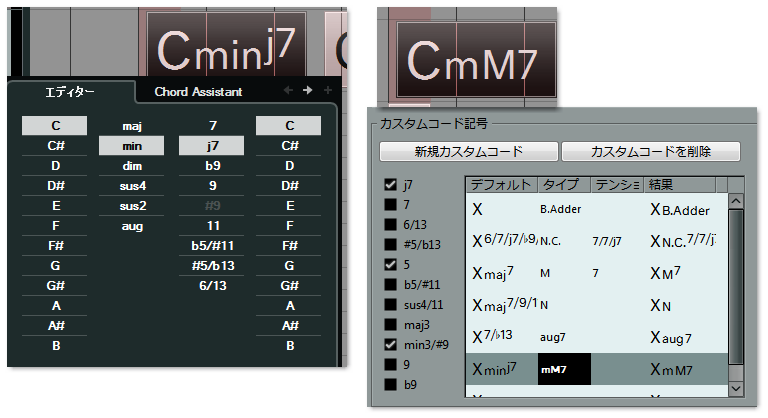768x418 pixels.
Task: Click the カスタムコードを削除 button
Action: (x=651, y=151)
